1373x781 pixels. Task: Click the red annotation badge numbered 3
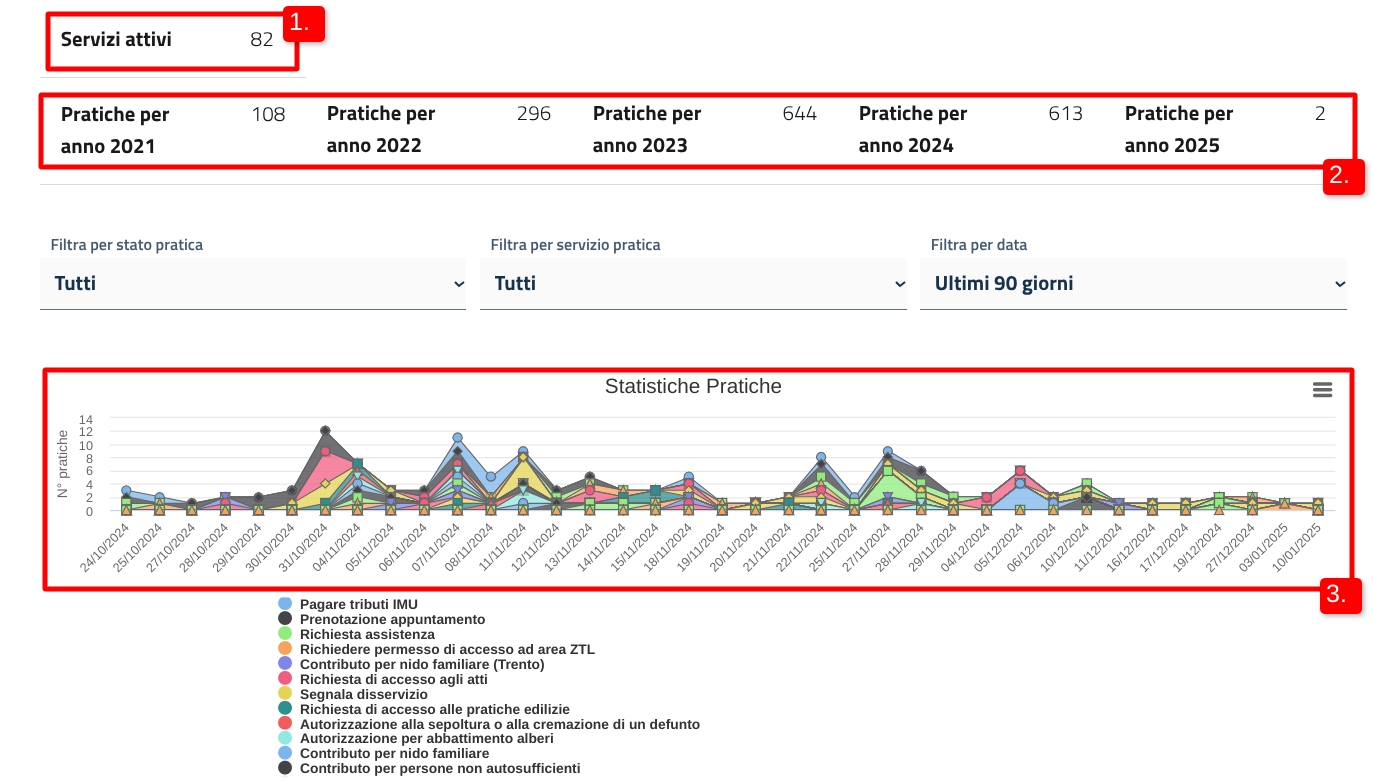(1340, 595)
